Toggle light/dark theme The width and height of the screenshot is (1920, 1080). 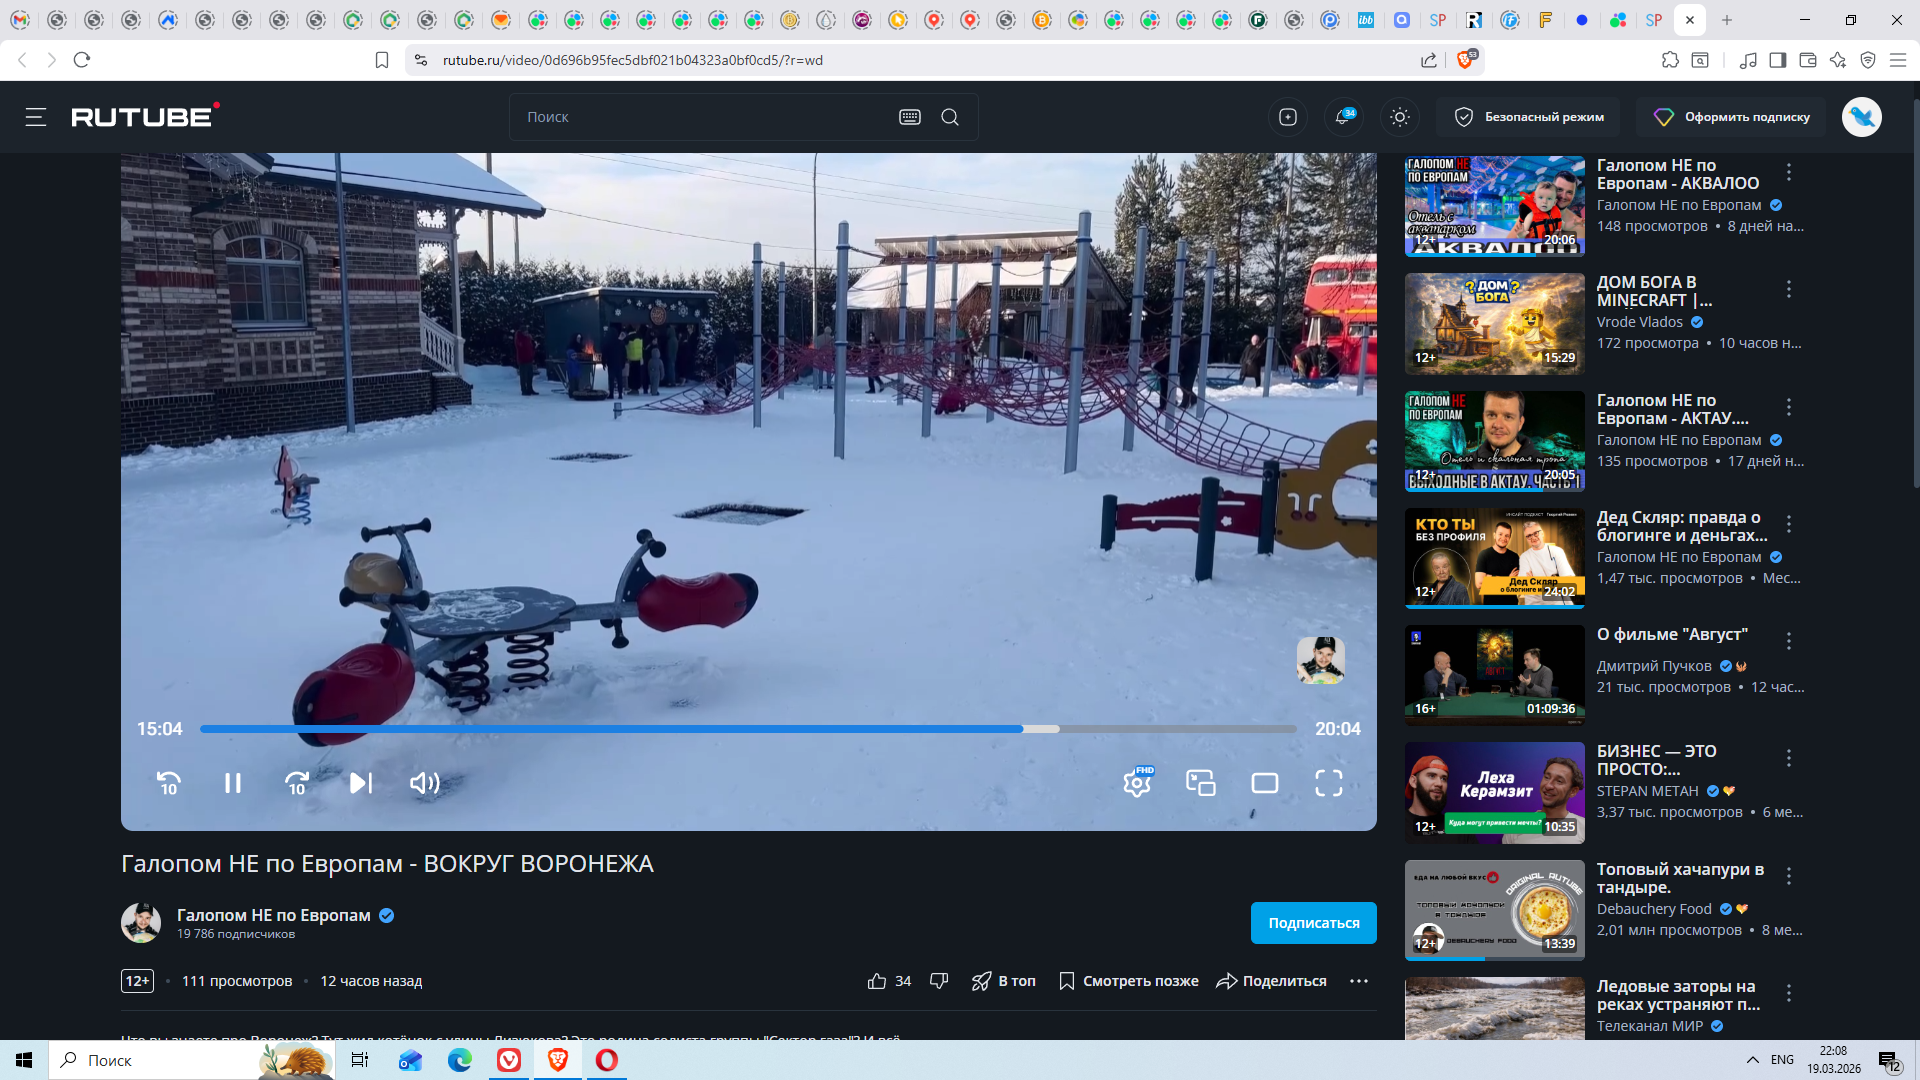pos(1400,117)
